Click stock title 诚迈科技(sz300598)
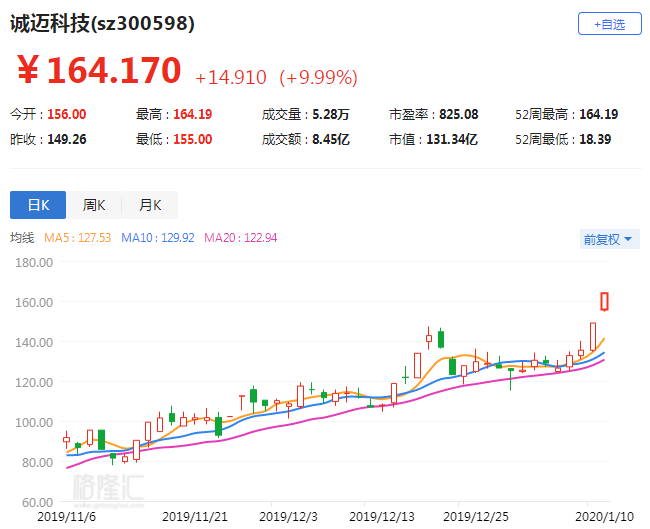 pyautogui.click(x=102, y=23)
